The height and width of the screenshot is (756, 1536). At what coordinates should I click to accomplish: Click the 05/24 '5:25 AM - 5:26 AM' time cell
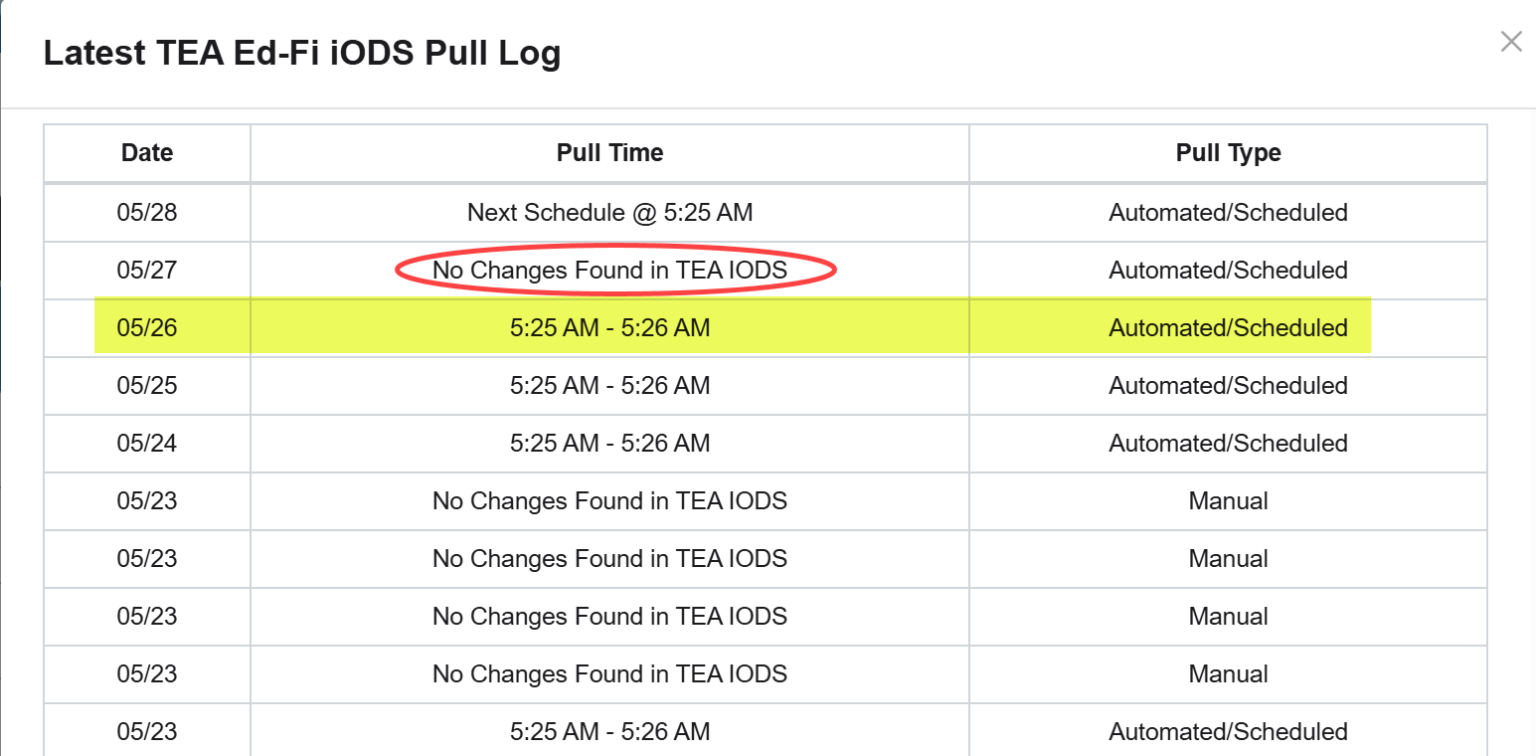(609, 443)
